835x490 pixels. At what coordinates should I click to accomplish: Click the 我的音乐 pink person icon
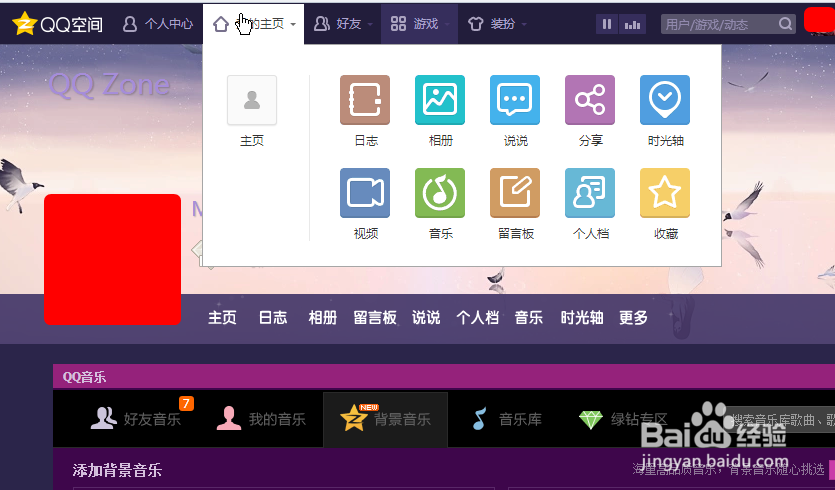[229, 419]
